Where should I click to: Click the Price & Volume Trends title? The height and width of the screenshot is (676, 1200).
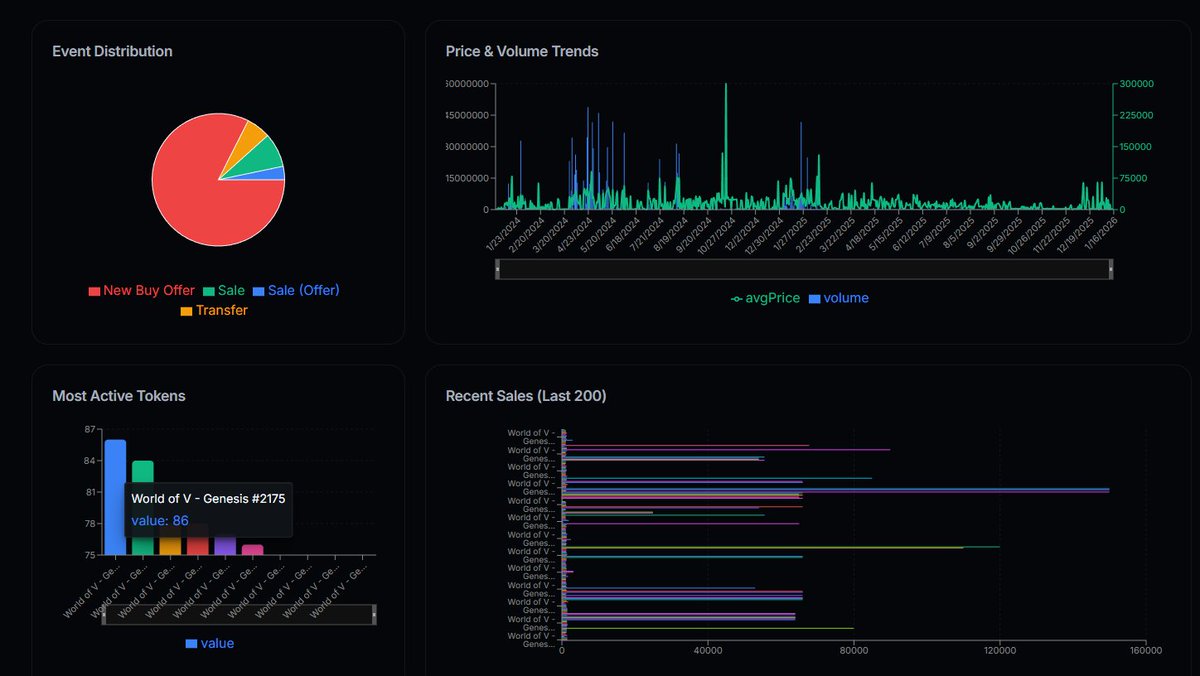click(x=522, y=51)
